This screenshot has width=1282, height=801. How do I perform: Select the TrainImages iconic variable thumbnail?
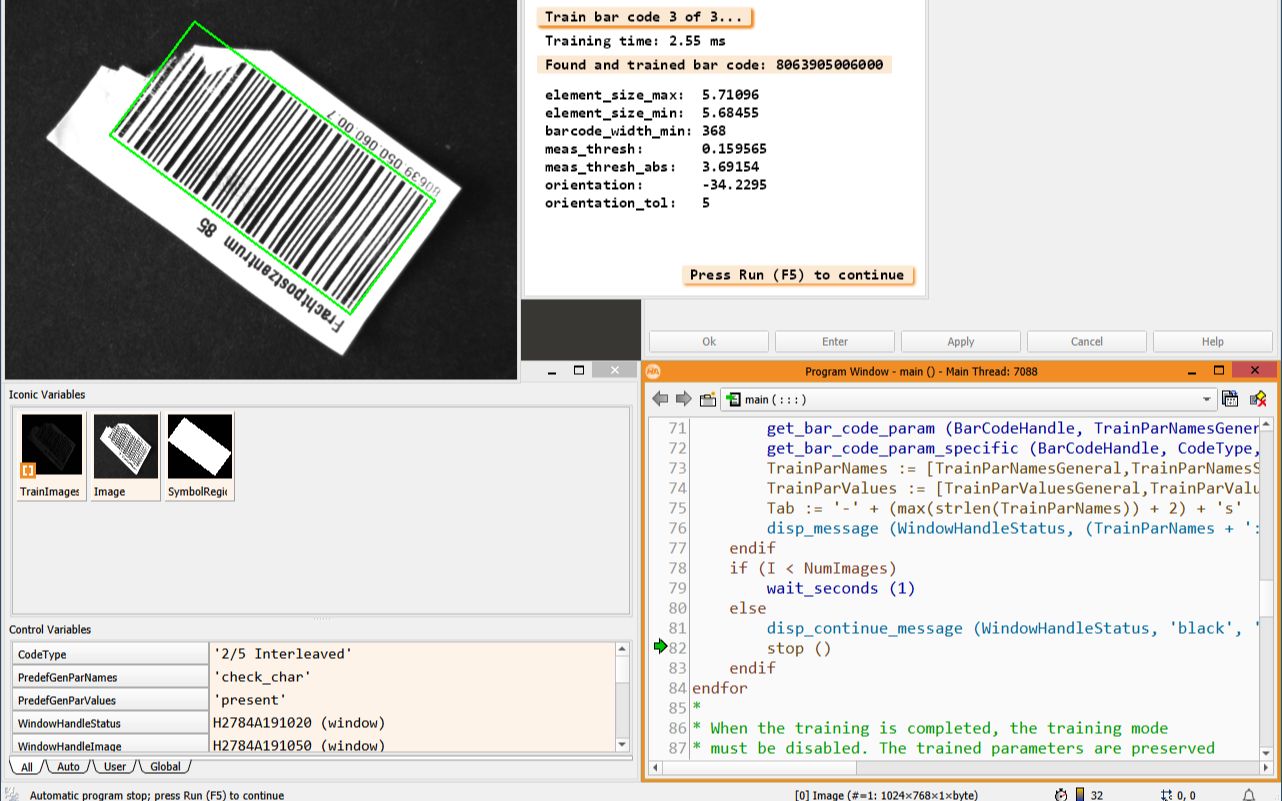point(51,456)
